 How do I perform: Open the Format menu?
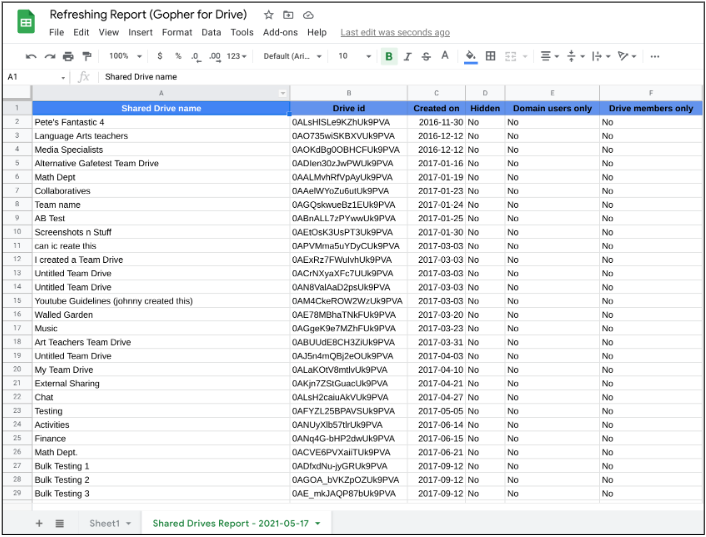tap(177, 32)
